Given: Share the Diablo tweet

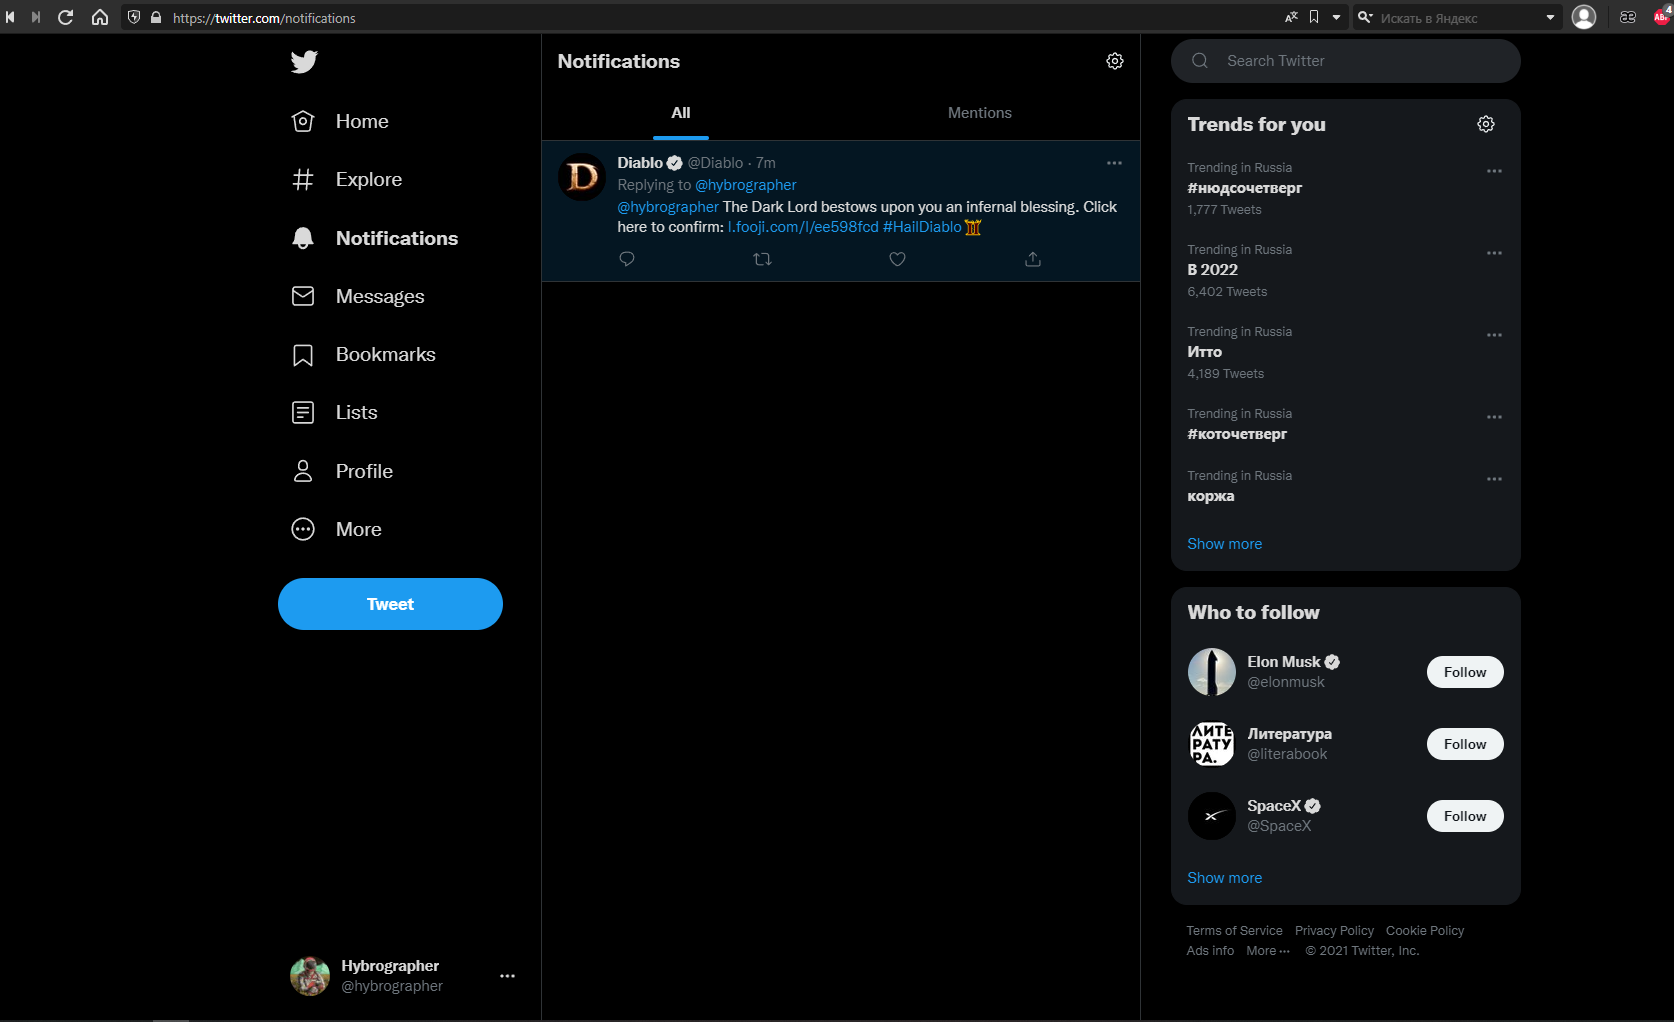Looking at the screenshot, I should click(x=1033, y=259).
